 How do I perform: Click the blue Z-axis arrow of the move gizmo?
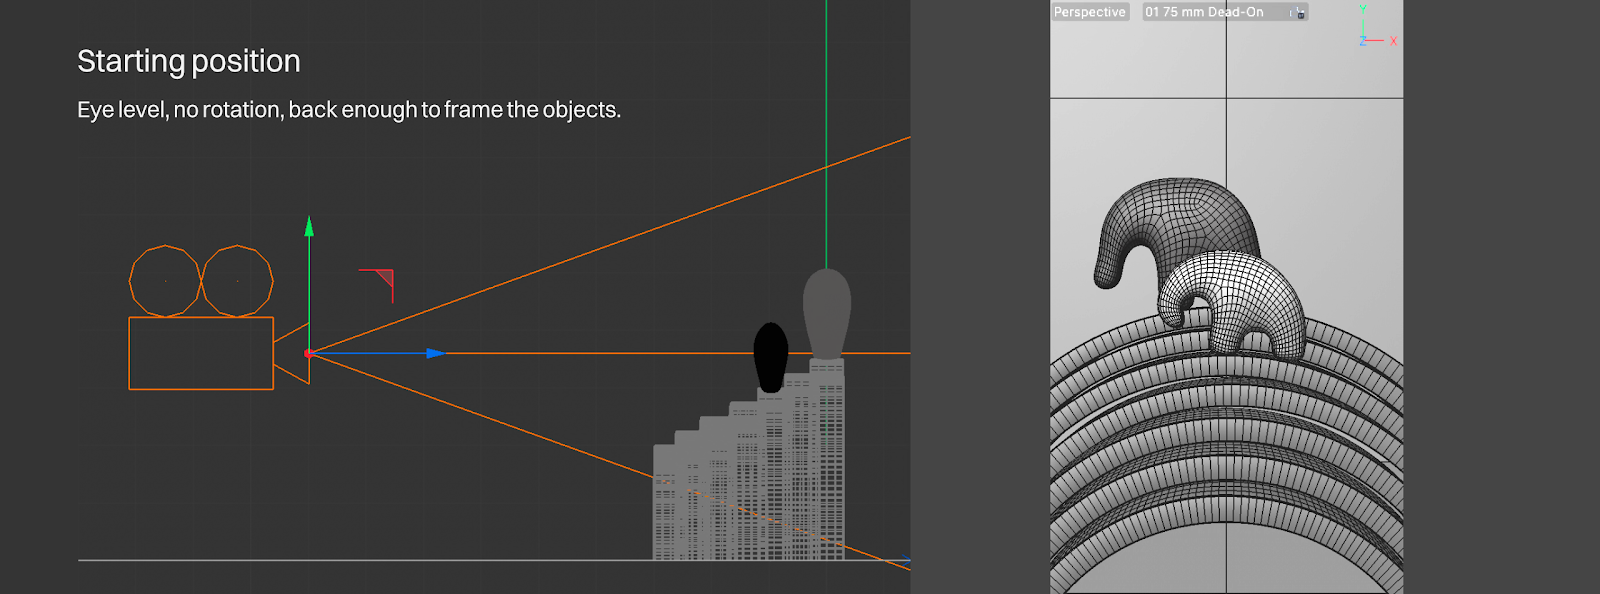click(435, 353)
